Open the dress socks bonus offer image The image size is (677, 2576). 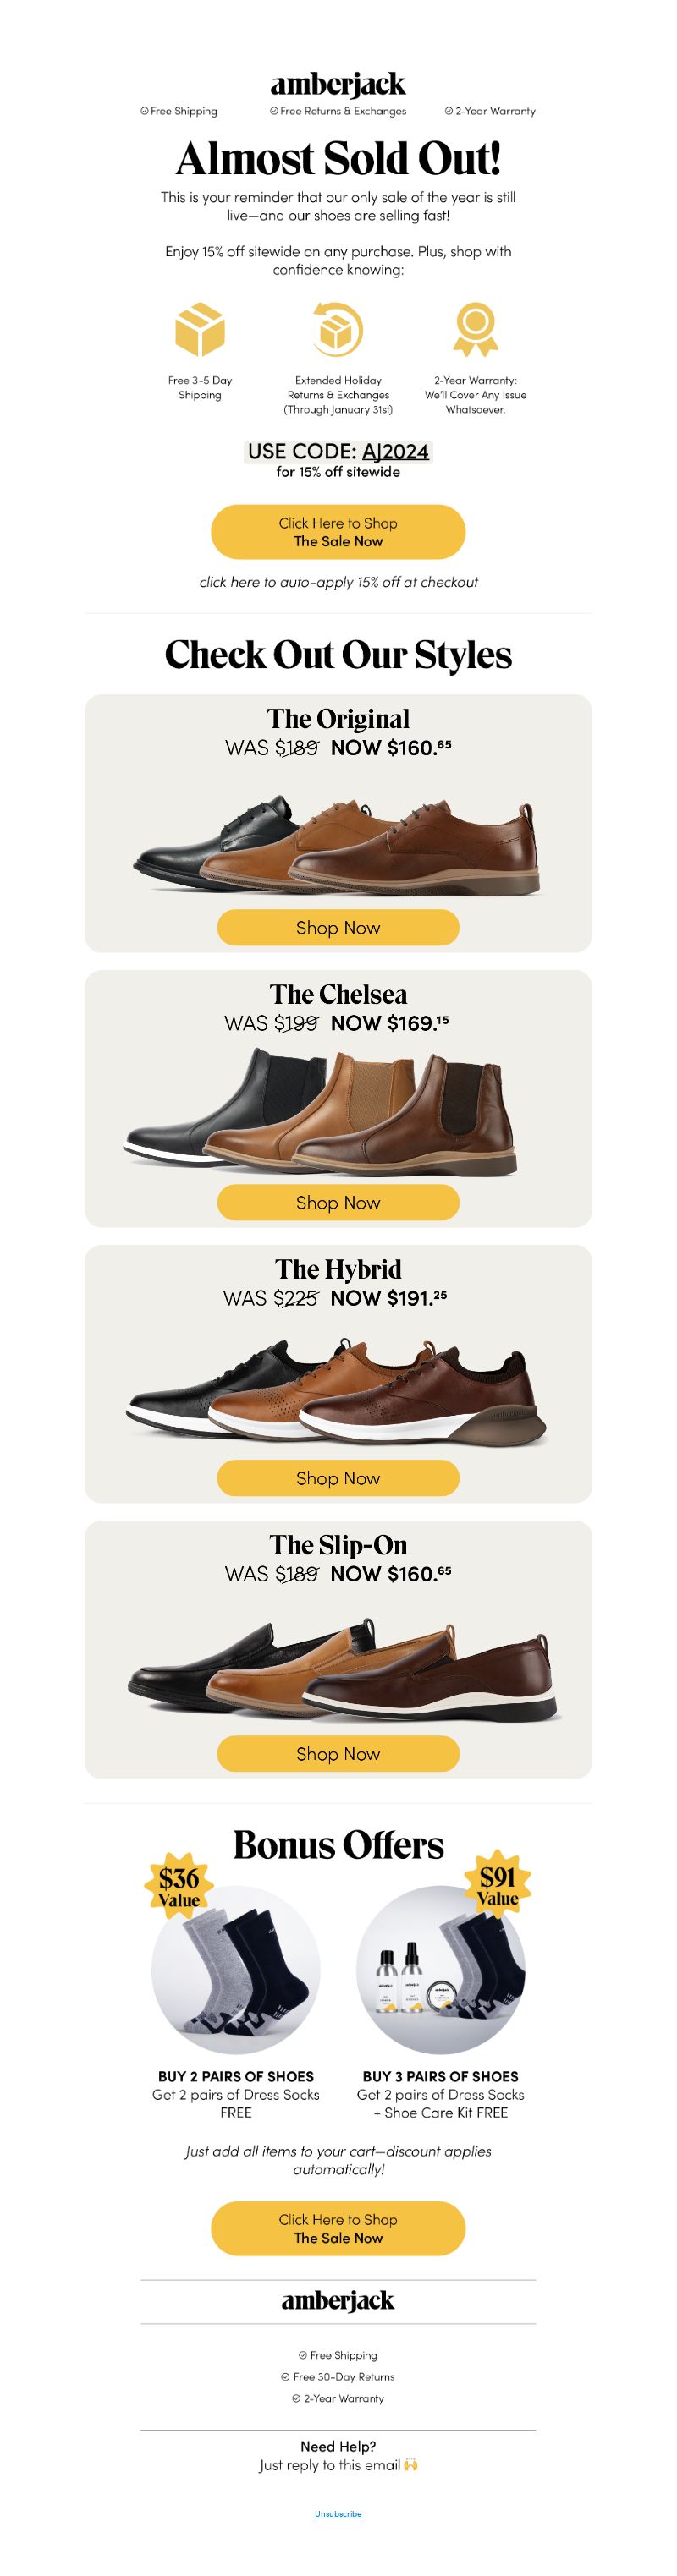(236, 1970)
